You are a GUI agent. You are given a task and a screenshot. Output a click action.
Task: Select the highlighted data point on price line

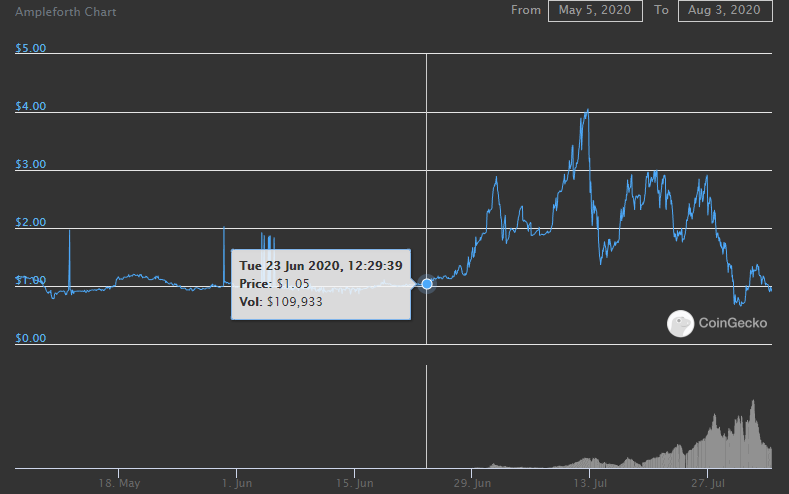pos(427,284)
